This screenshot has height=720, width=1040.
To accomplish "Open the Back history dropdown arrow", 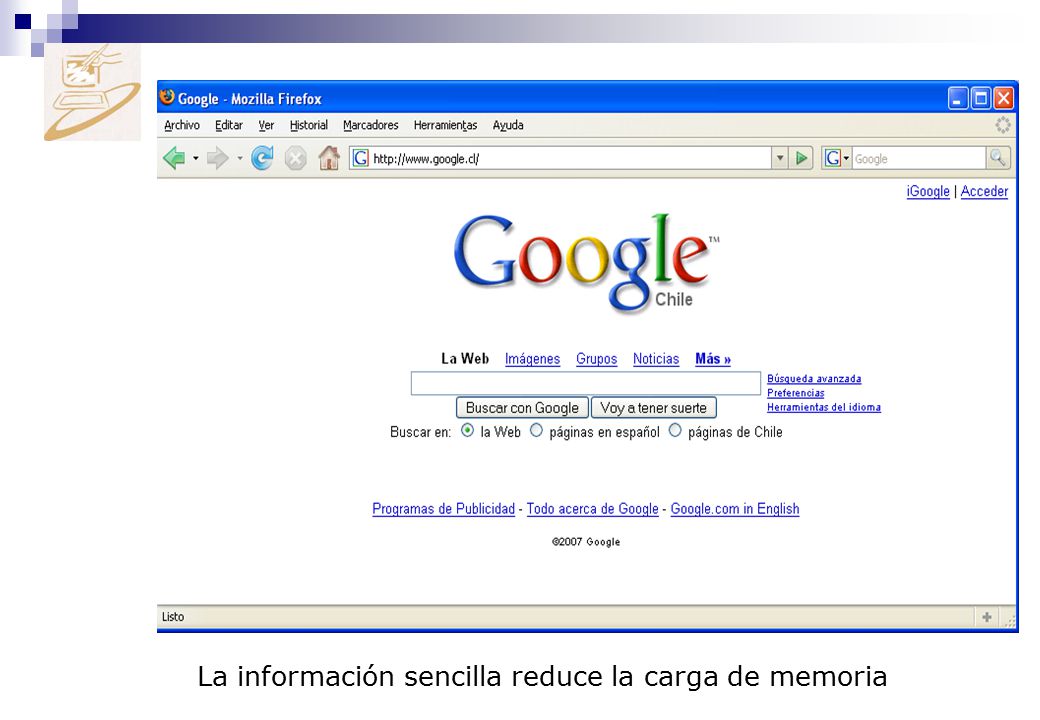I will tap(196, 158).
